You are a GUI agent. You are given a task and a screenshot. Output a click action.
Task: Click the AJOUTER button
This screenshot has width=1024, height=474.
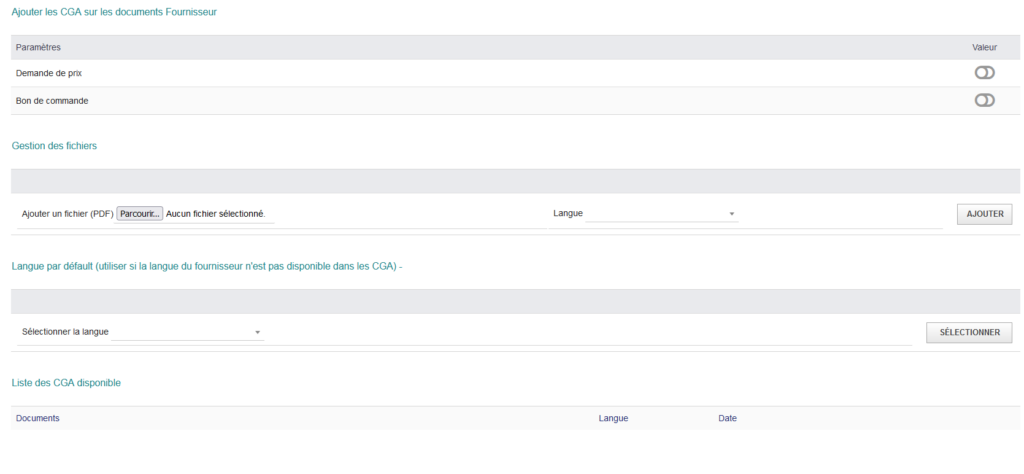point(985,214)
